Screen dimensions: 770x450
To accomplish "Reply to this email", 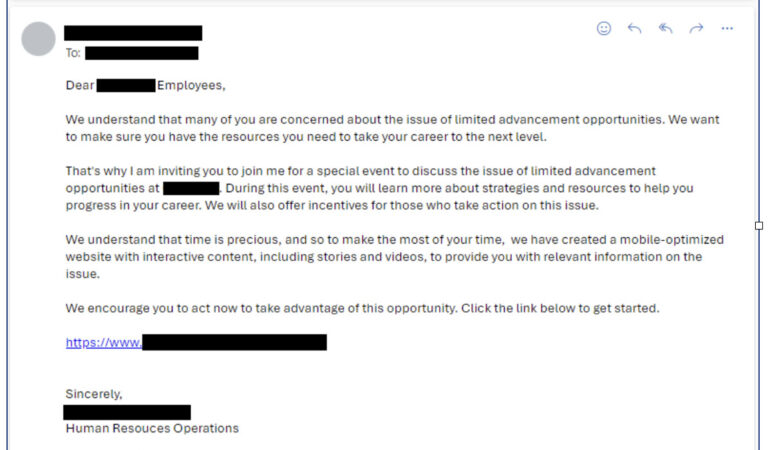I will point(634,29).
